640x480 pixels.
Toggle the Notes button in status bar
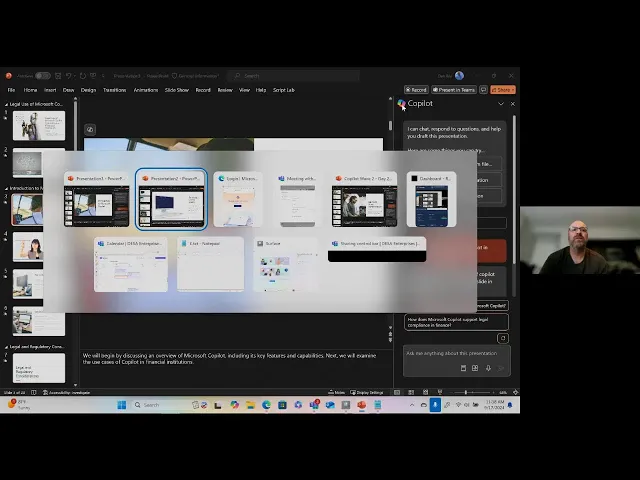click(337, 393)
